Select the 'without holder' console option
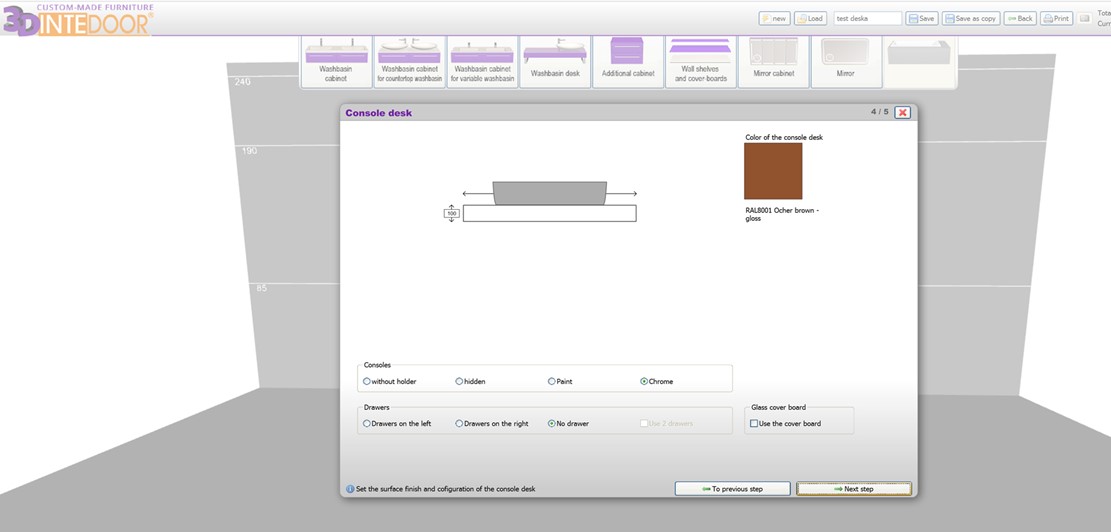Screen dimensions: 1111x532 click(367, 381)
